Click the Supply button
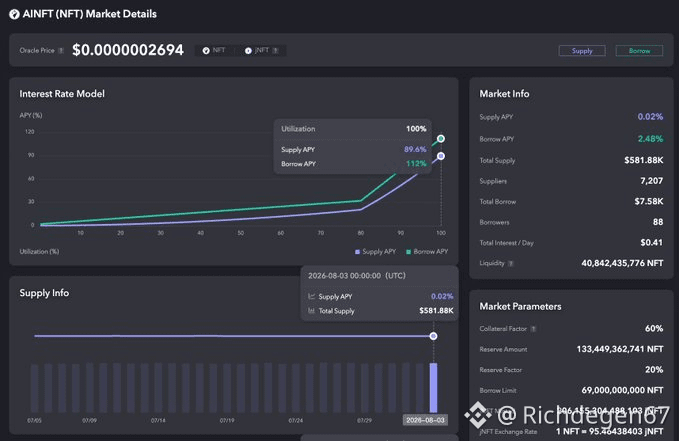 [x=582, y=51]
